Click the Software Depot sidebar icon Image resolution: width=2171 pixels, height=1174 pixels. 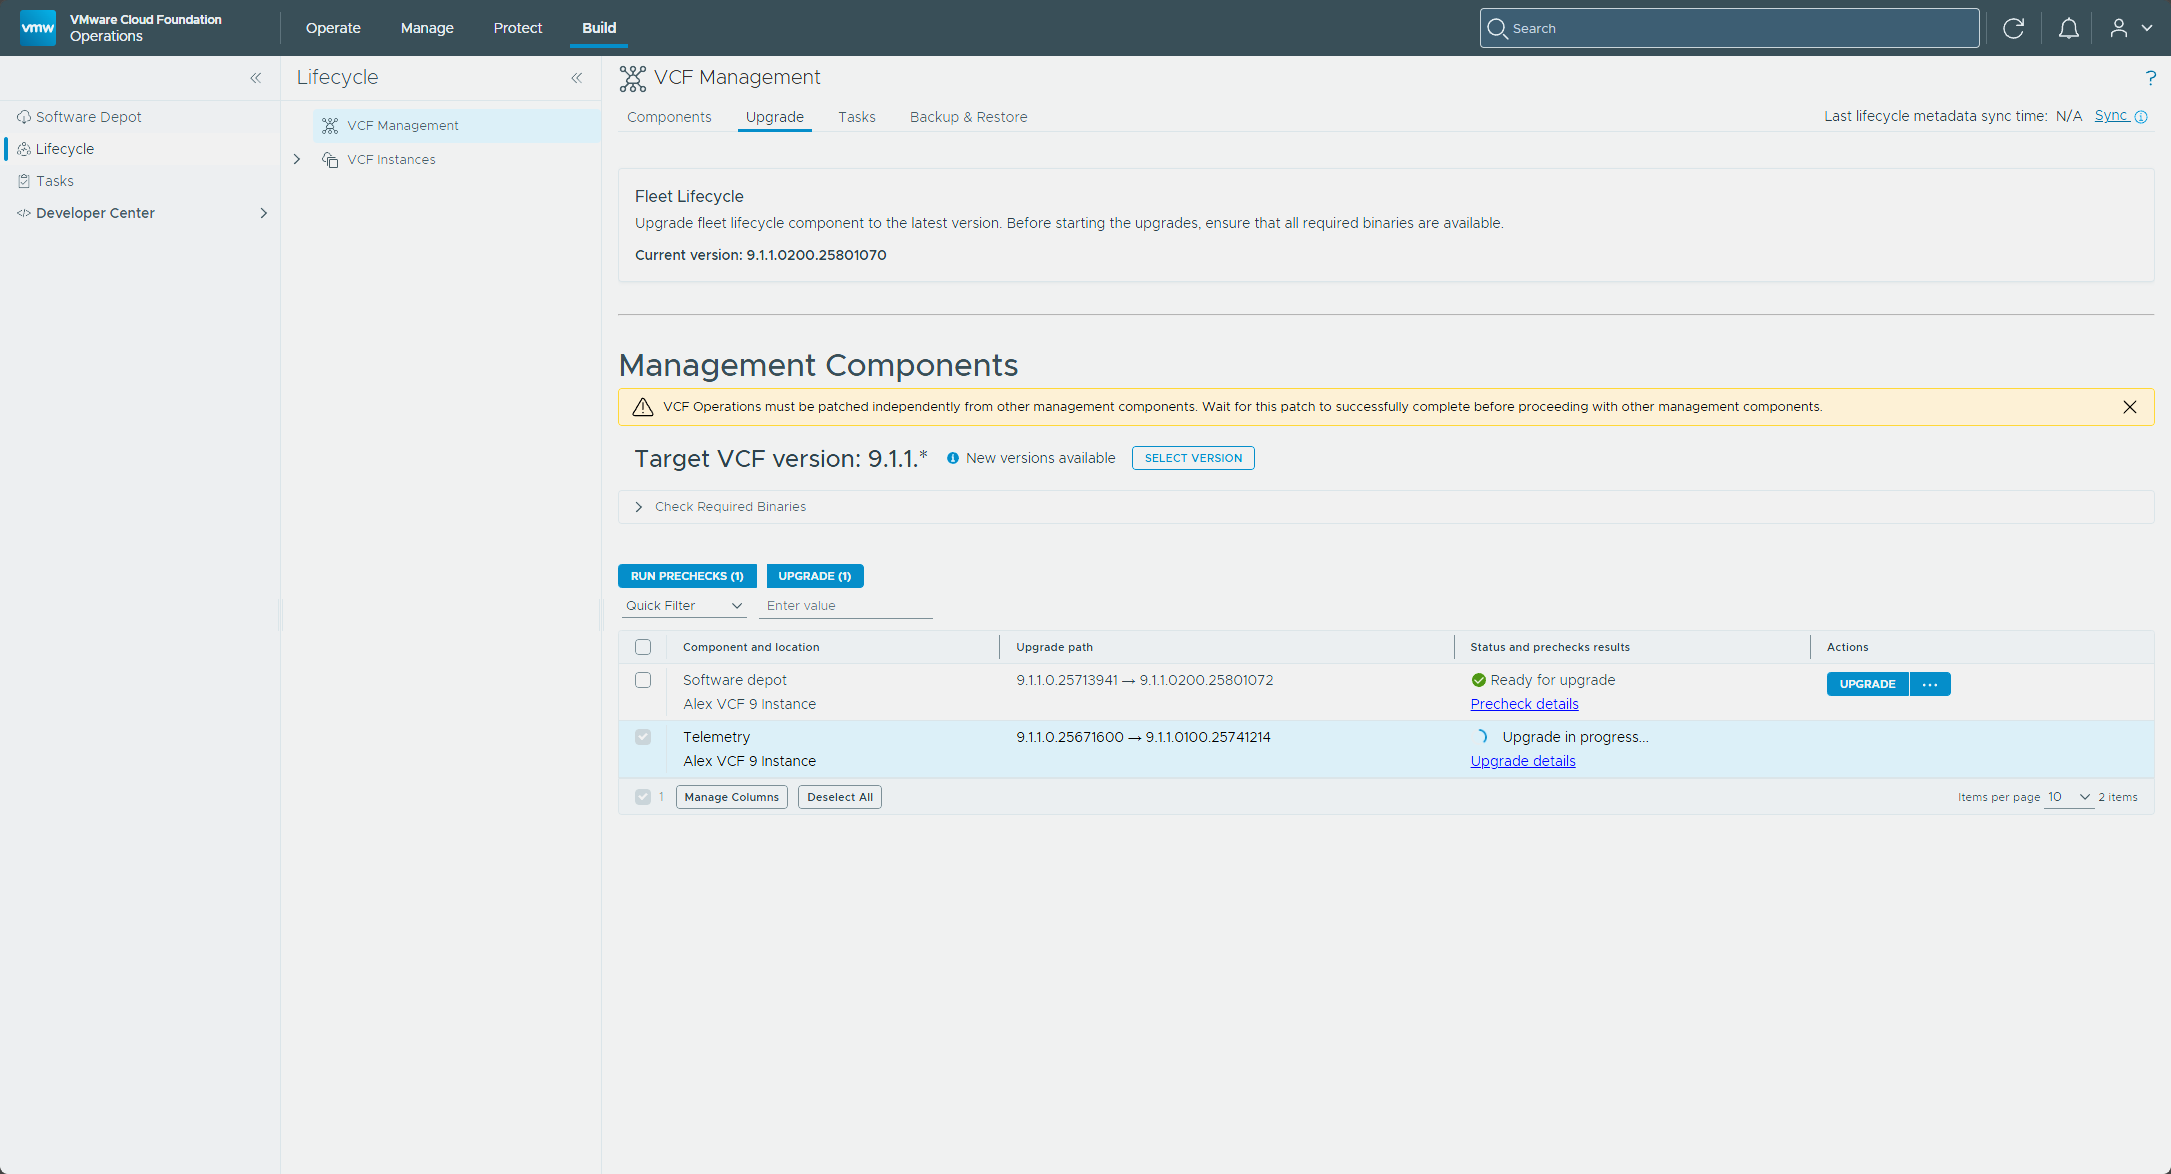[x=24, y=117]
